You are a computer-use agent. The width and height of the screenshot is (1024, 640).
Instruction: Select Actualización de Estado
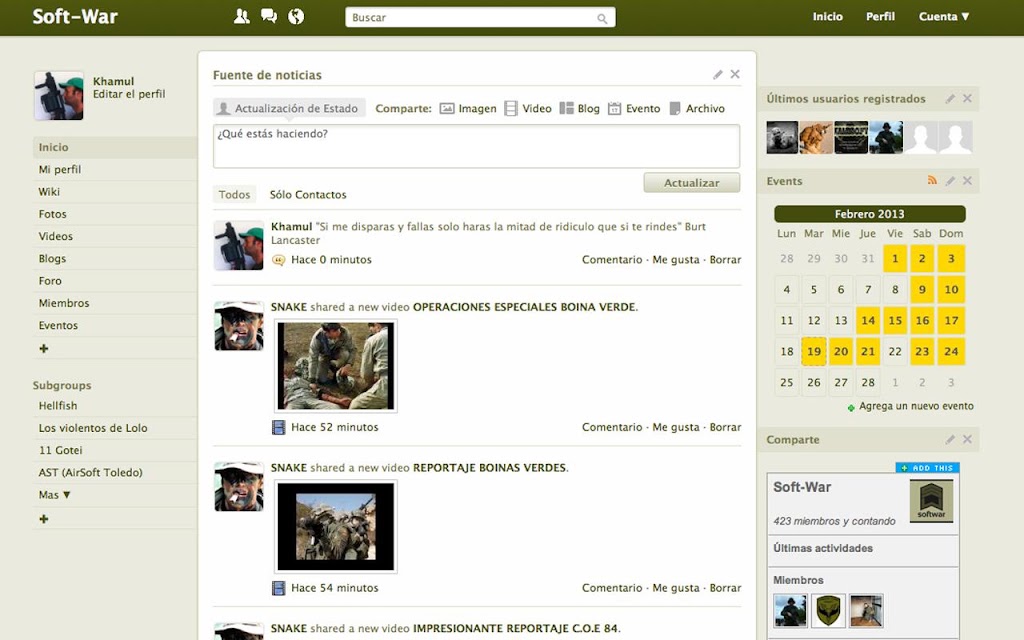pos(289,108)
